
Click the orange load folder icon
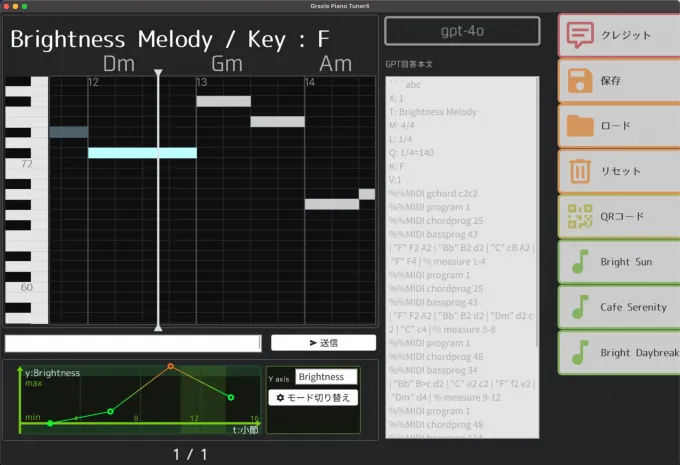[578, 126]
